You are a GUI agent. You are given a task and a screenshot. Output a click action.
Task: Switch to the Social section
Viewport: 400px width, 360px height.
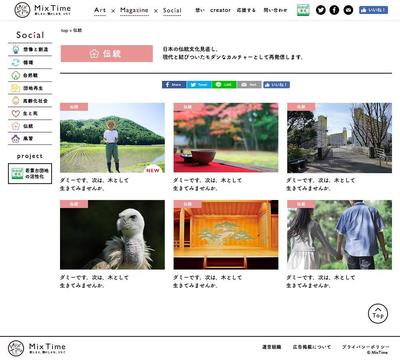click(x=172, y=11)
